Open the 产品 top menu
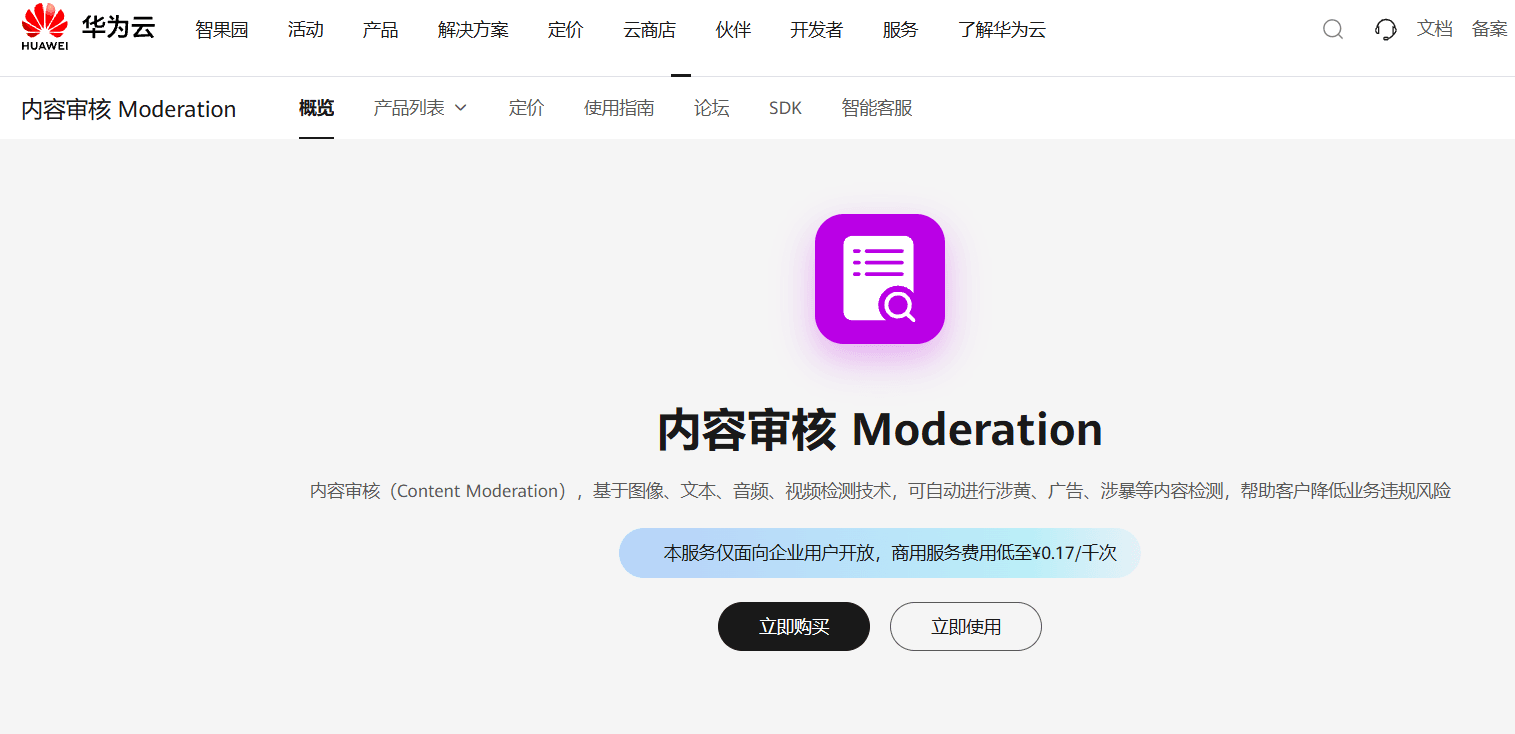 [x=380, y=30]
